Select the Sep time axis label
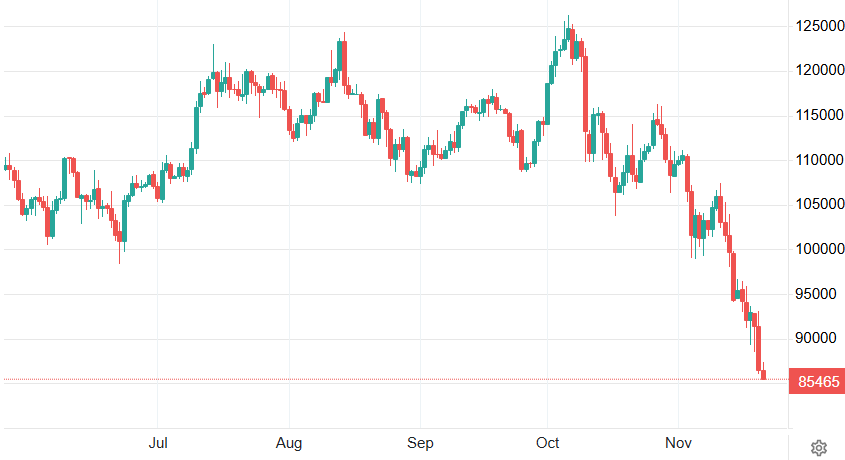The image size is (845, 460). point(420,441)
